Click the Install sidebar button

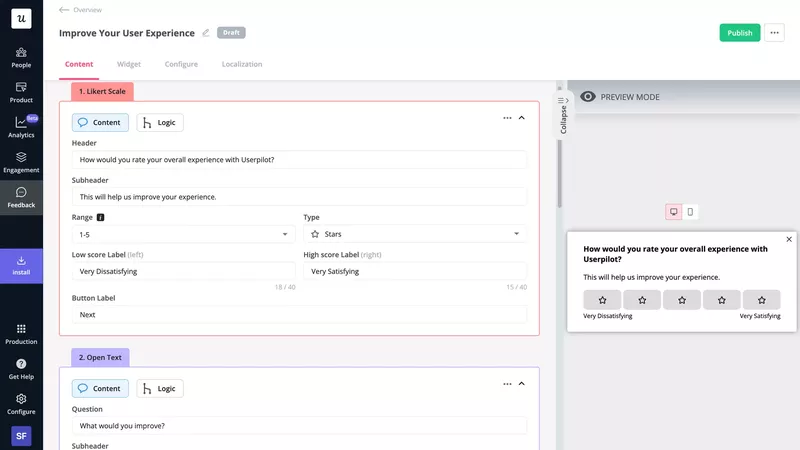click(21, 265)
